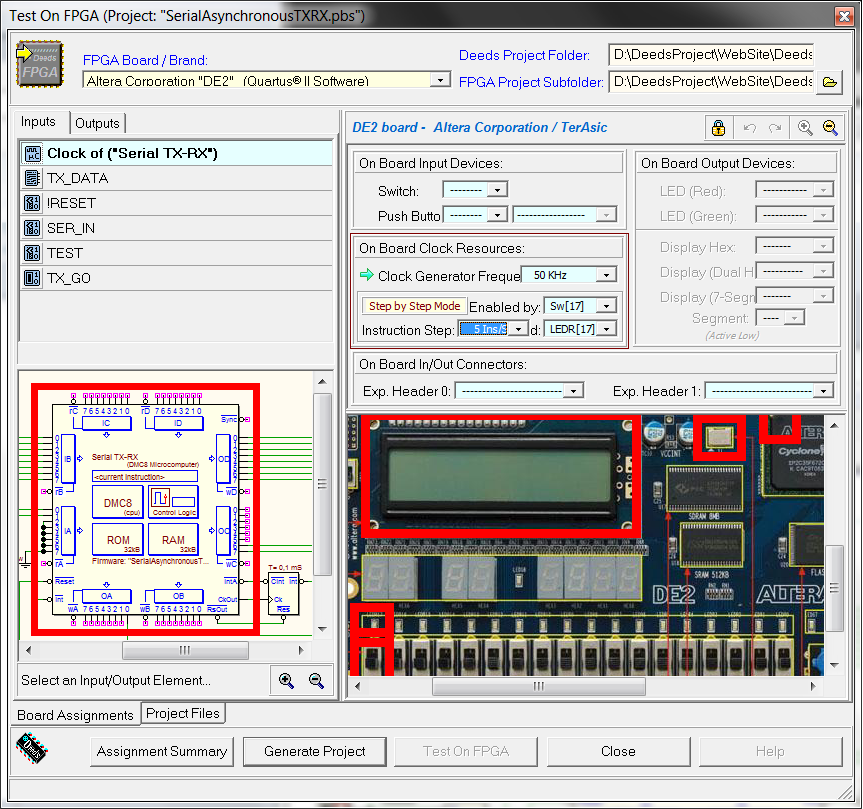Viewport: 863px width, 809px height.
Task: Click the Close button at the bottom
Action: click(x=618, y=751)
